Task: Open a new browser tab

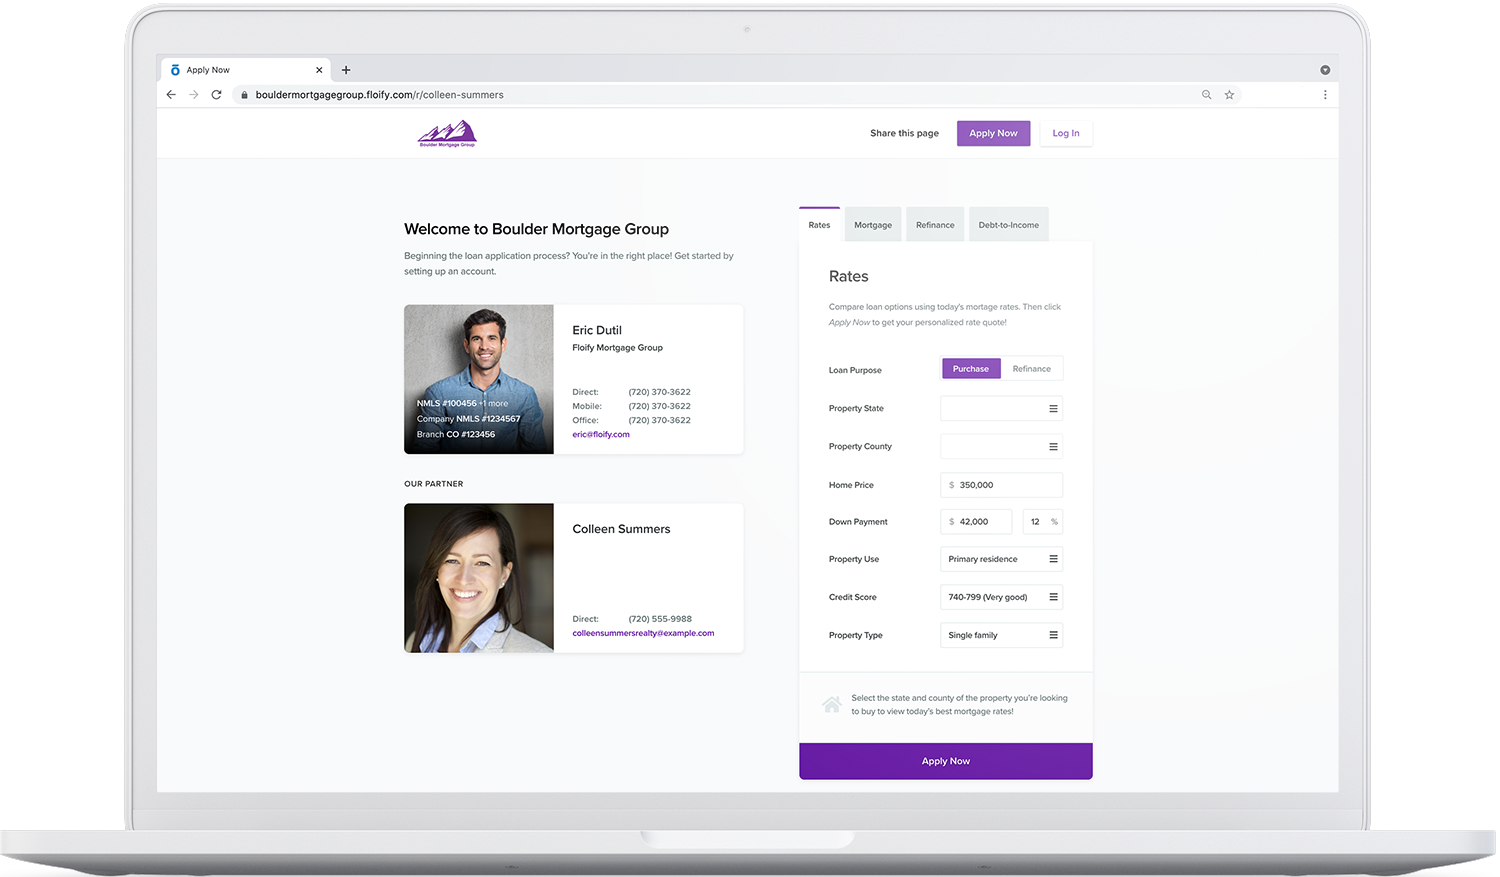Action: click(346, 70)
